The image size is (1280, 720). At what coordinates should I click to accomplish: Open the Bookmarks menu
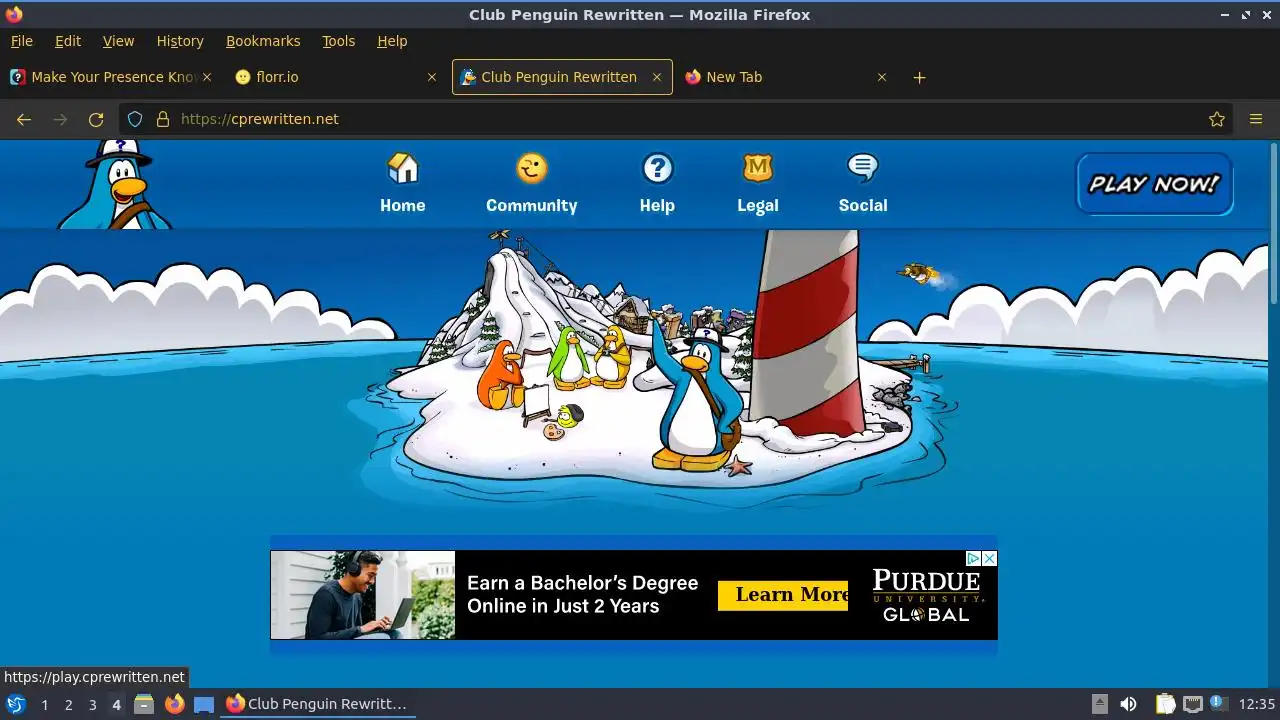click(263, 41)
